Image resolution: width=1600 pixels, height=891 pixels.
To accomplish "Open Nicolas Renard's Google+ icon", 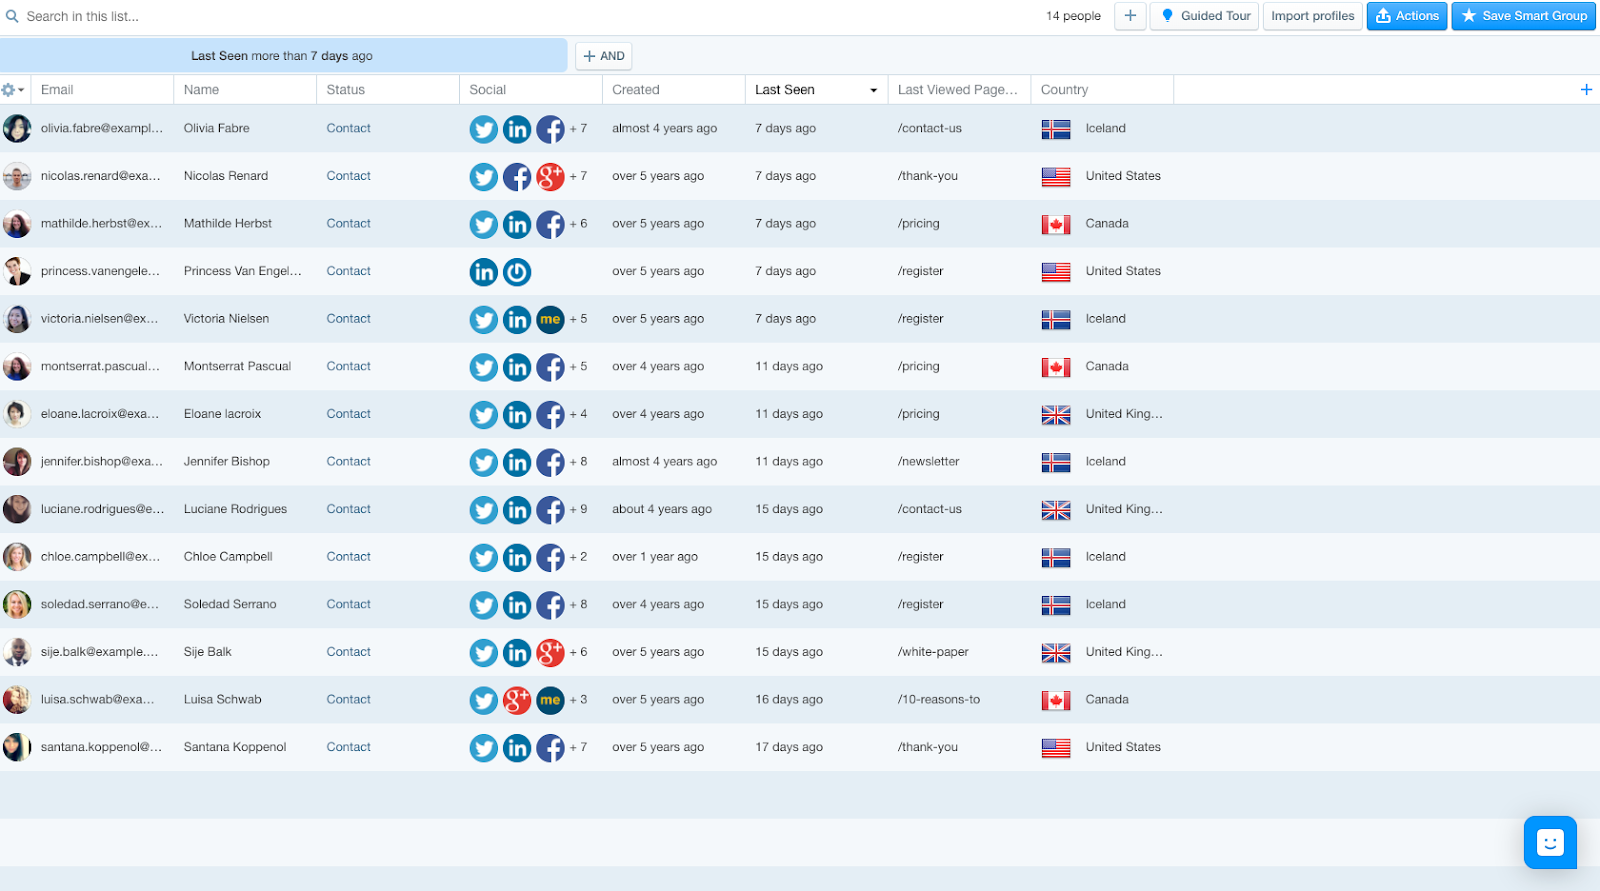I will pyautogui.click(x=550, y=177).
